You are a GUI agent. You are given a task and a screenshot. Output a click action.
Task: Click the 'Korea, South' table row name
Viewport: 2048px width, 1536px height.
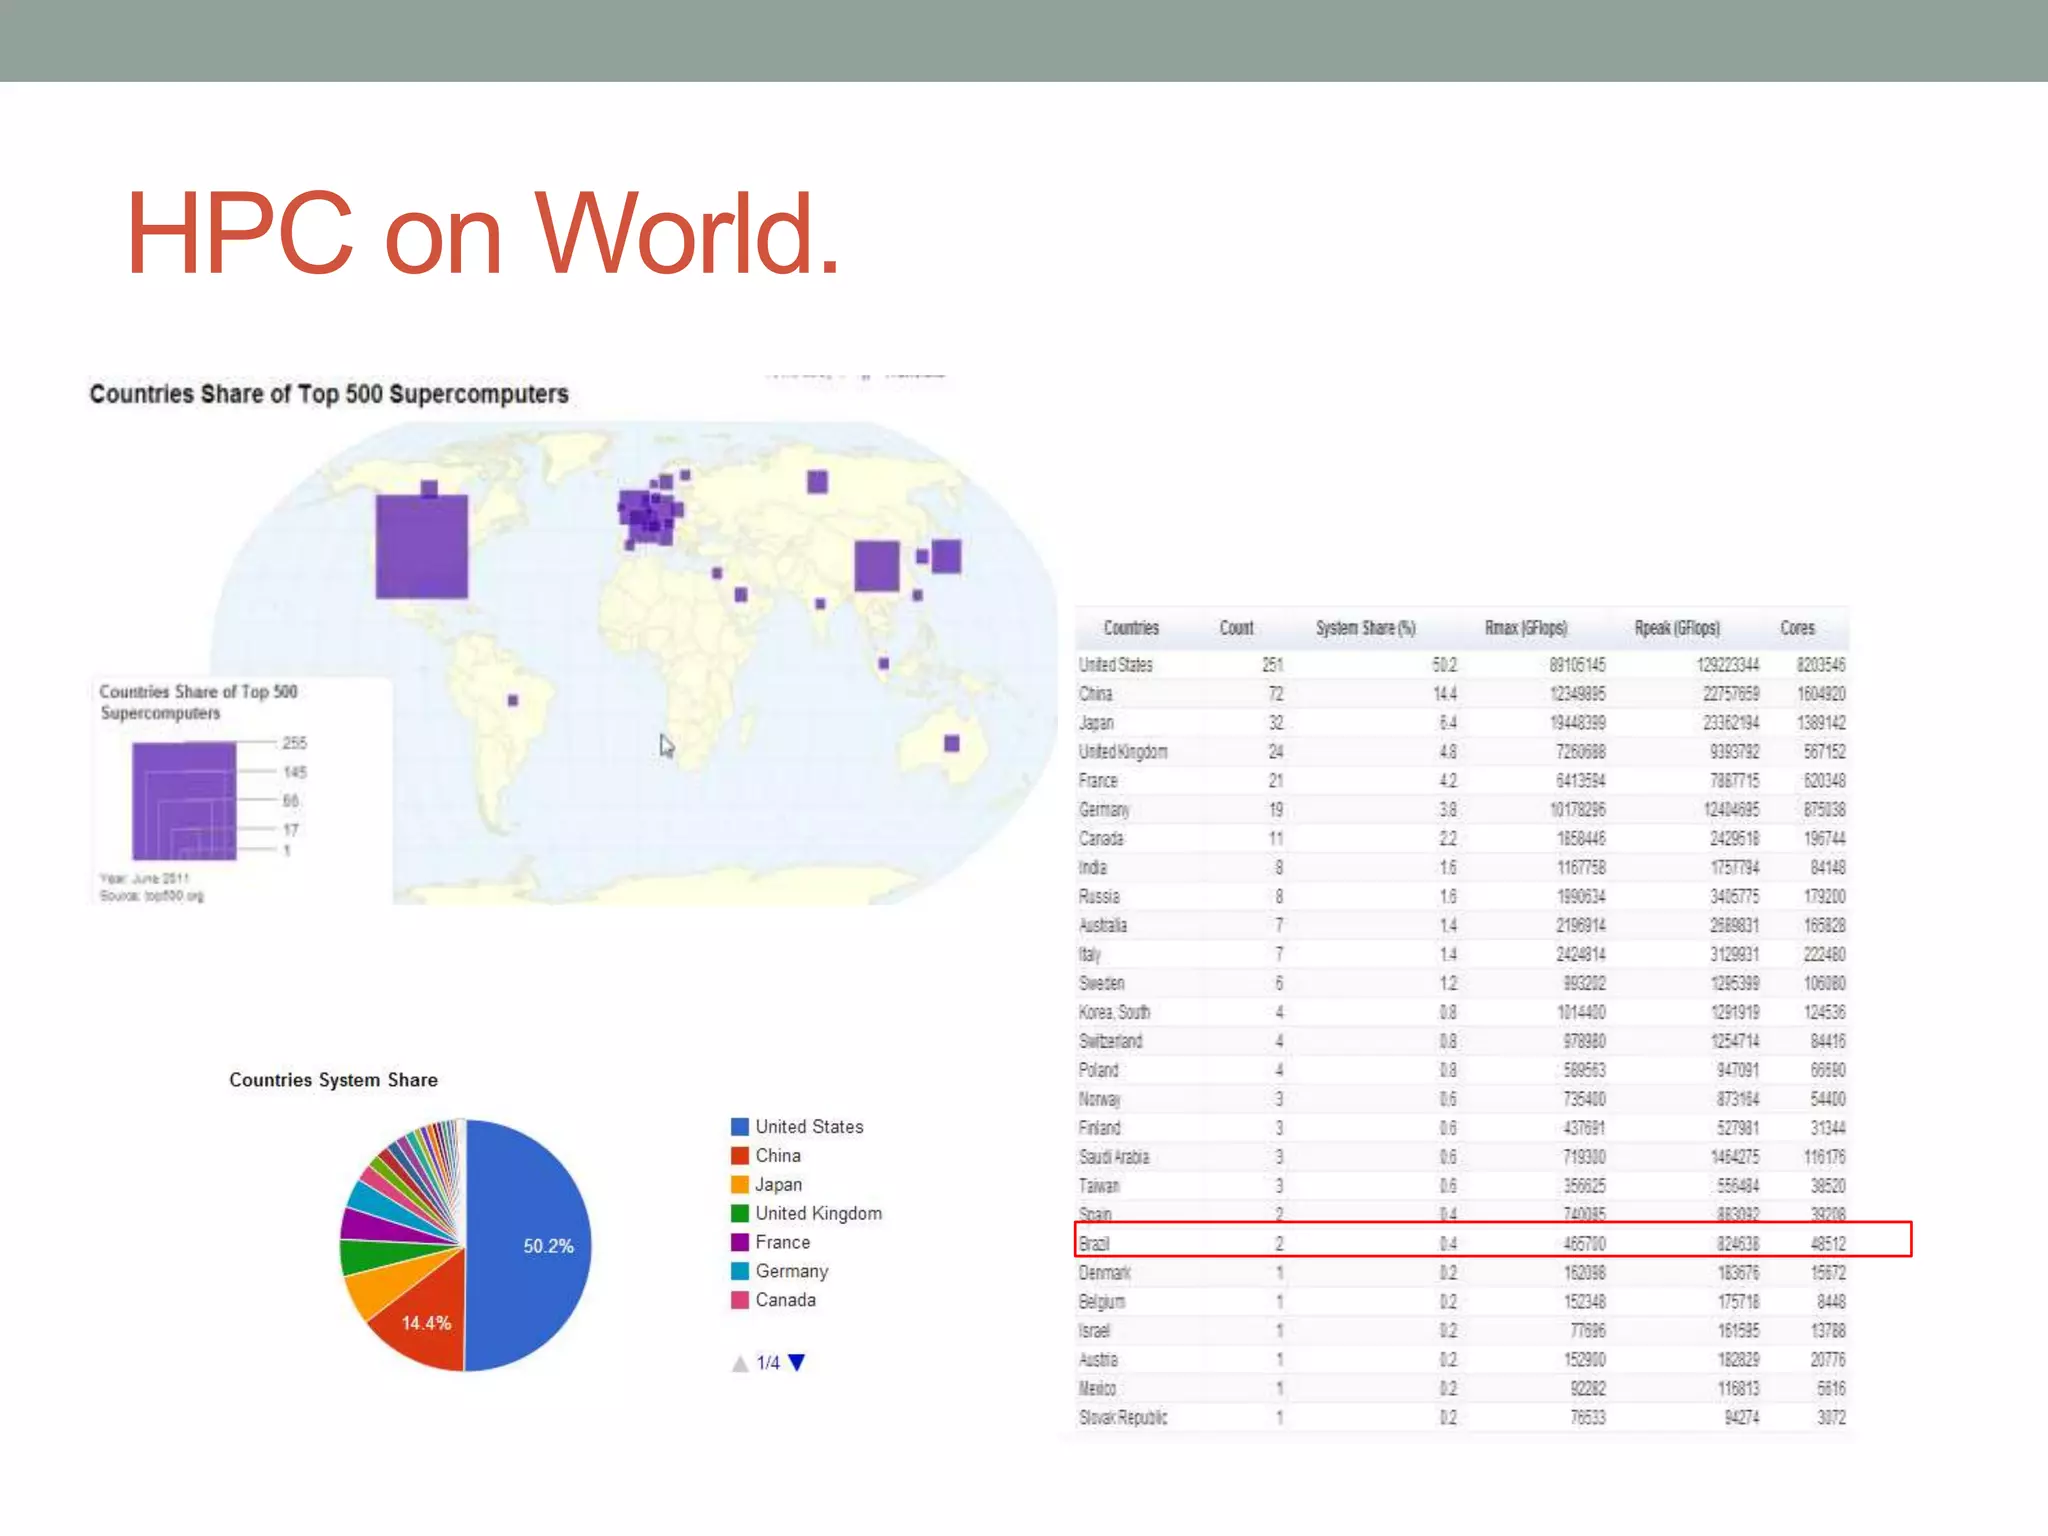pyautogui.click(x=1115, y=1013)
